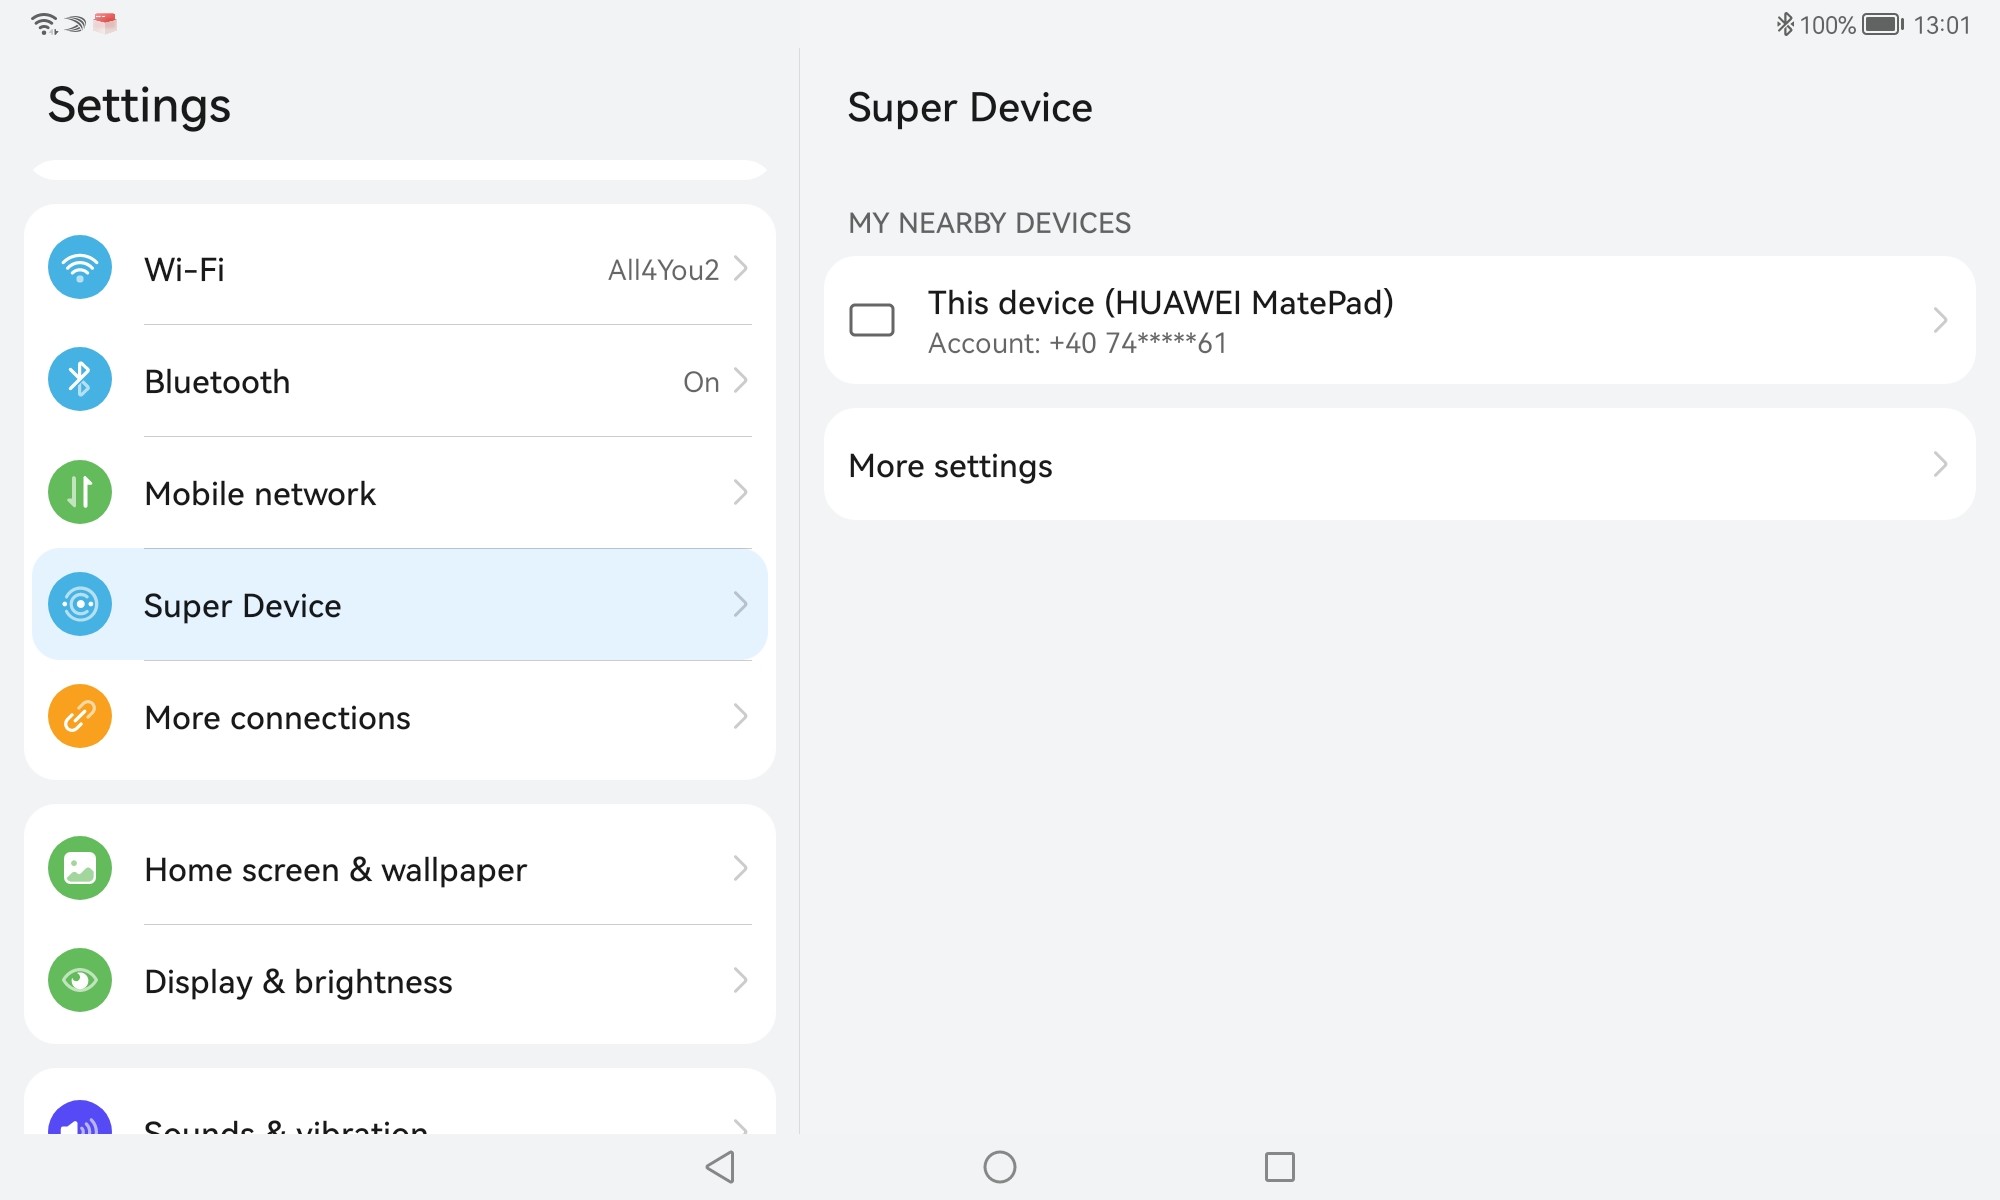Tap the blue Wi-Fi icon

[x=80, y=268]
